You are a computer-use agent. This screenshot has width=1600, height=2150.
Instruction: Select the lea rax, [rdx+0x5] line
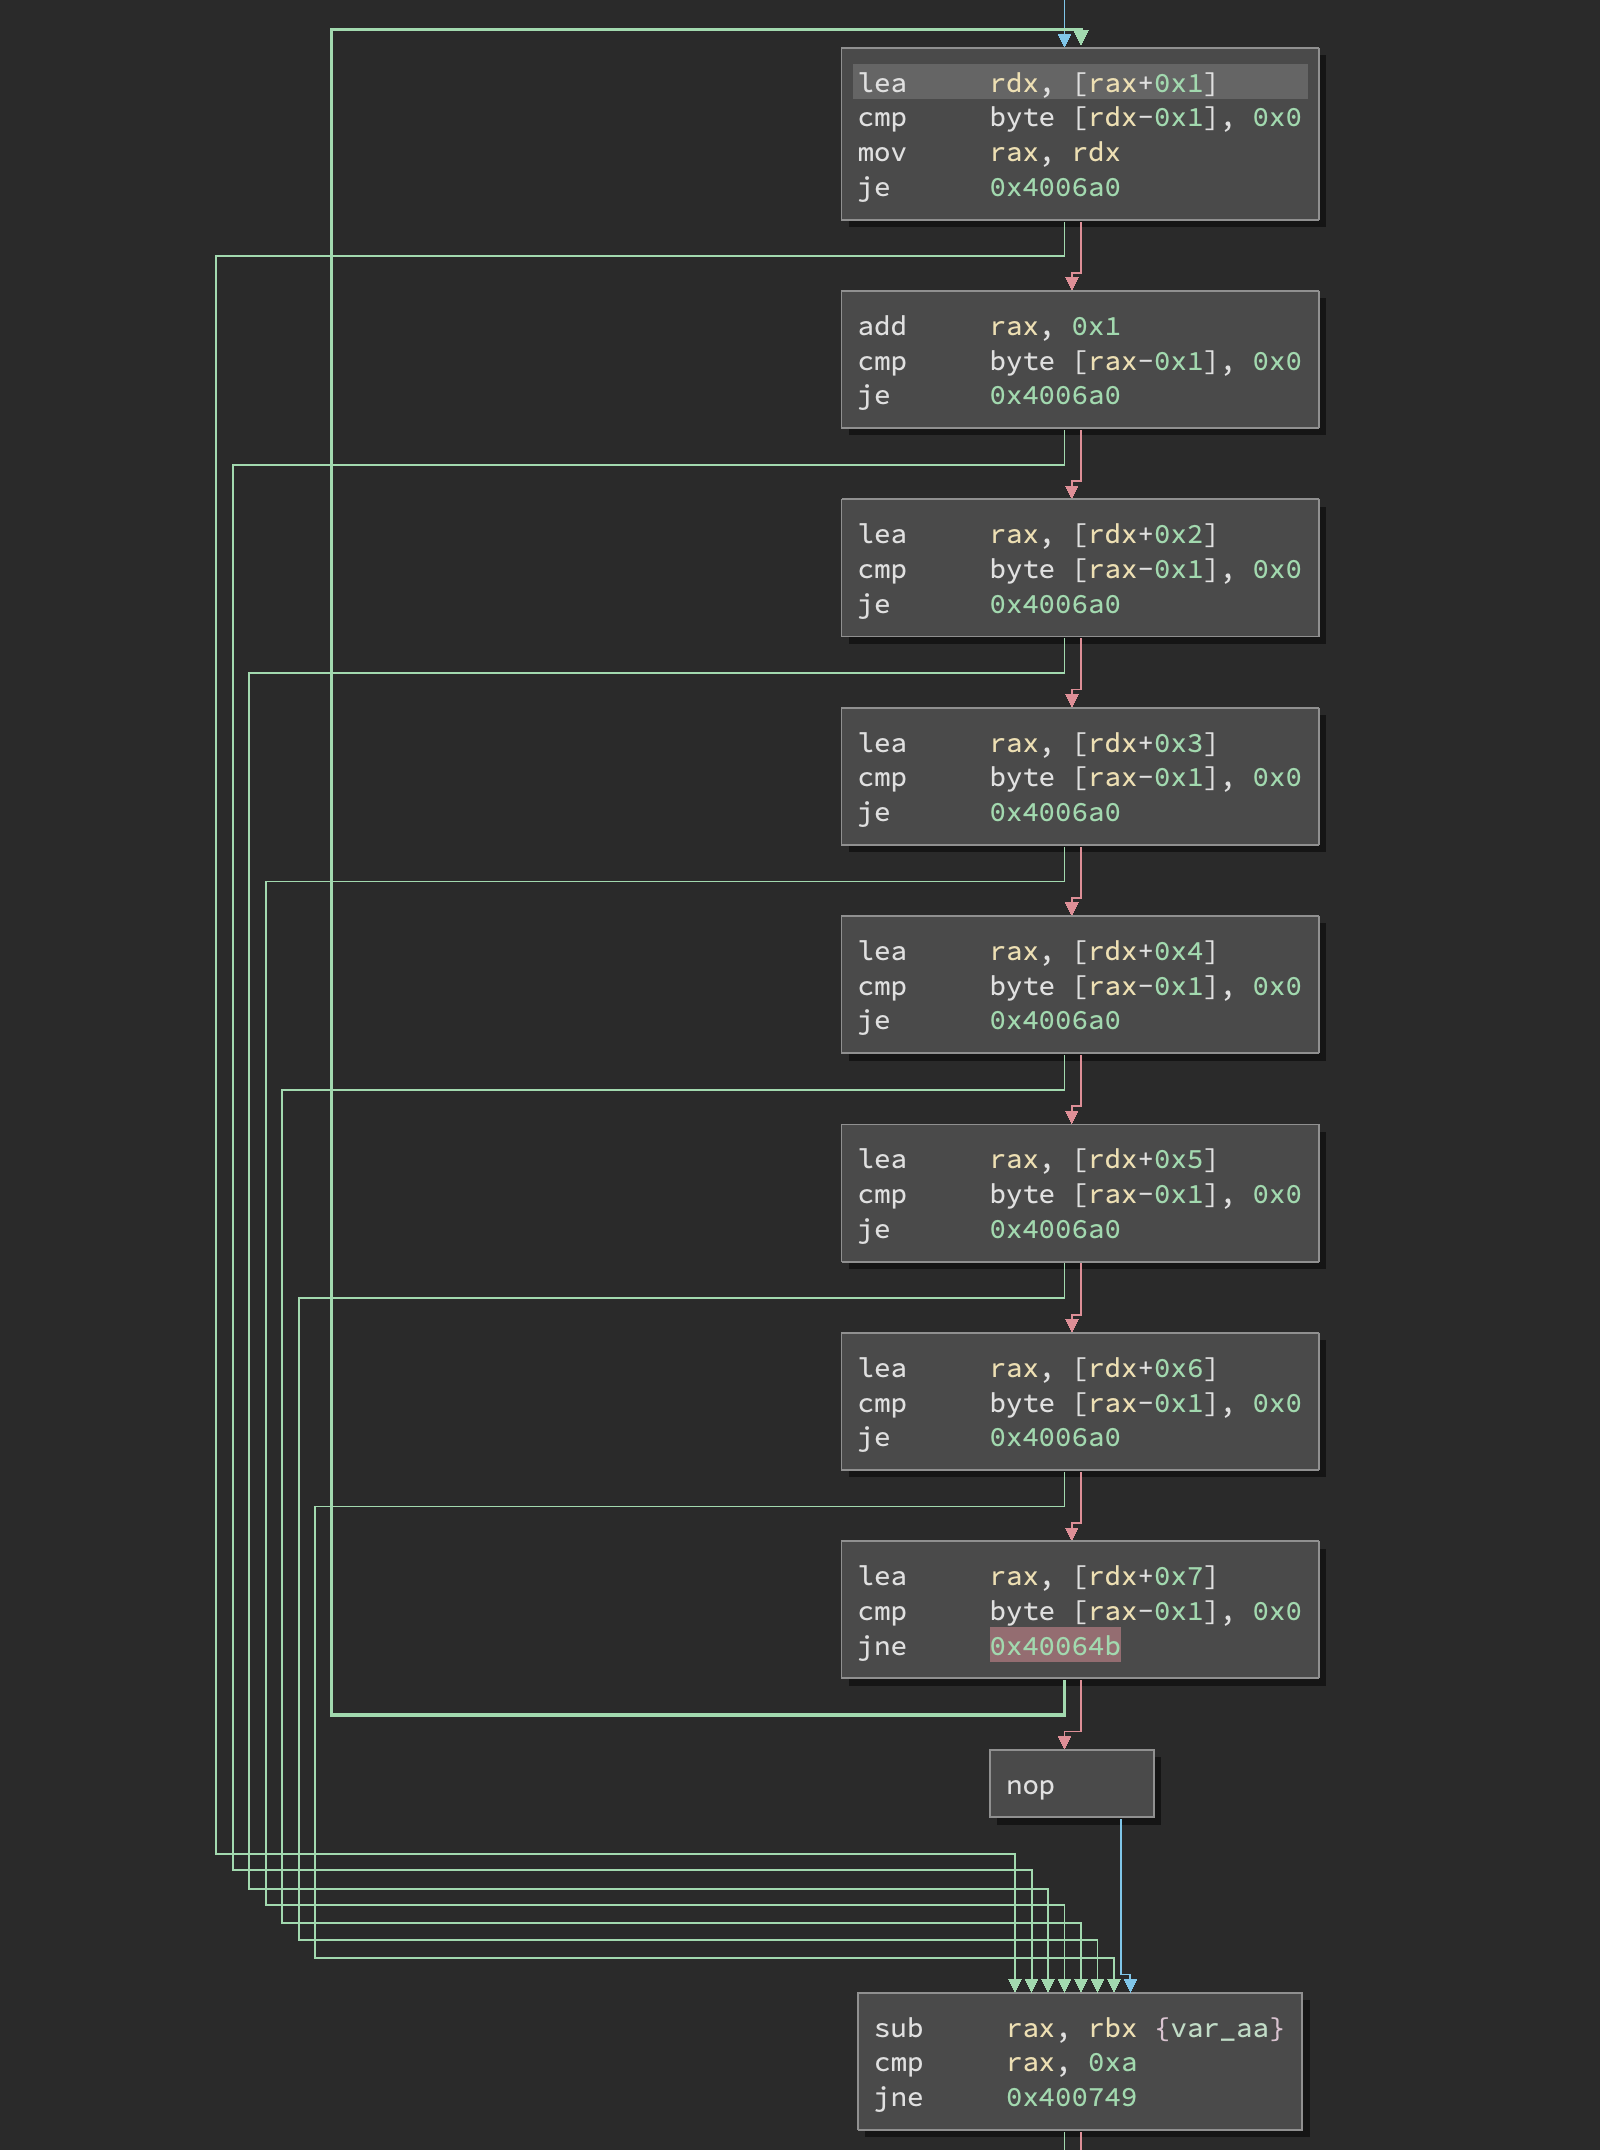click(x=1036, y=1160)
